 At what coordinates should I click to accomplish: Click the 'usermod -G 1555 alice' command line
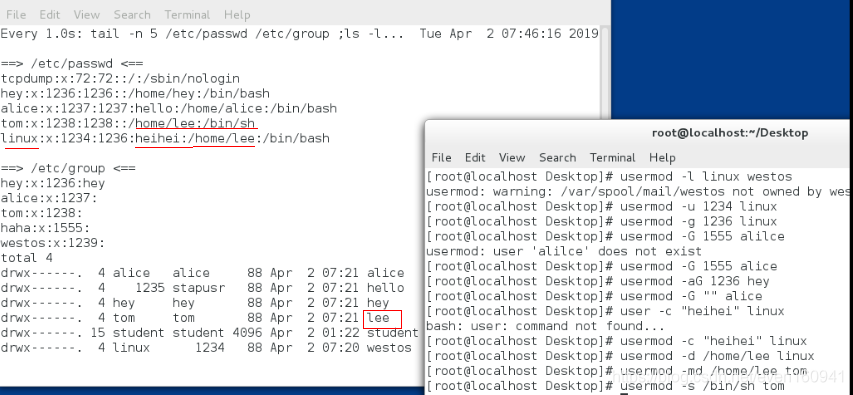602,266
